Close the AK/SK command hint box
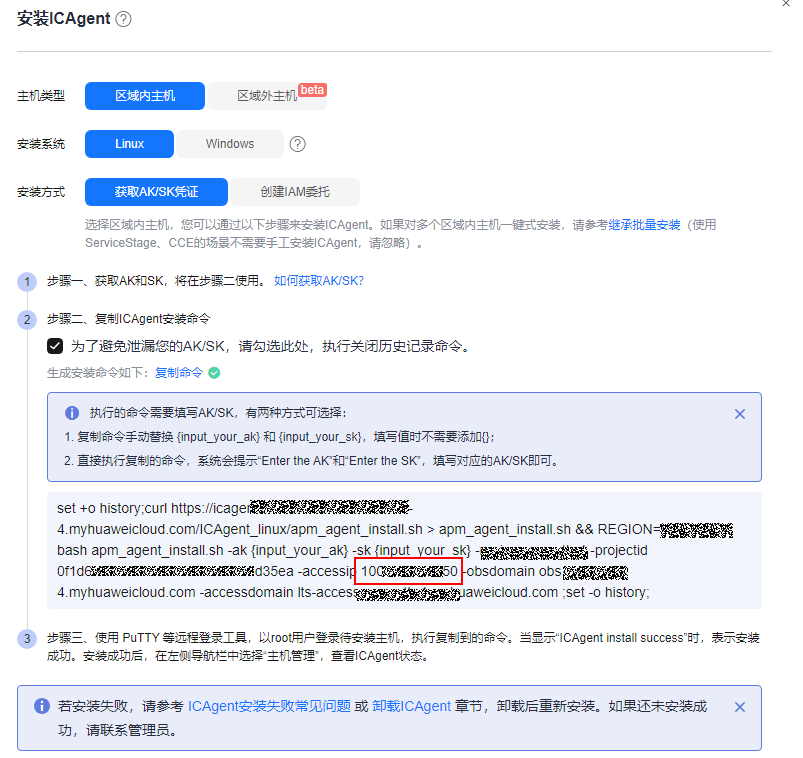The image size is (803, 758). [x=740, y=414]
